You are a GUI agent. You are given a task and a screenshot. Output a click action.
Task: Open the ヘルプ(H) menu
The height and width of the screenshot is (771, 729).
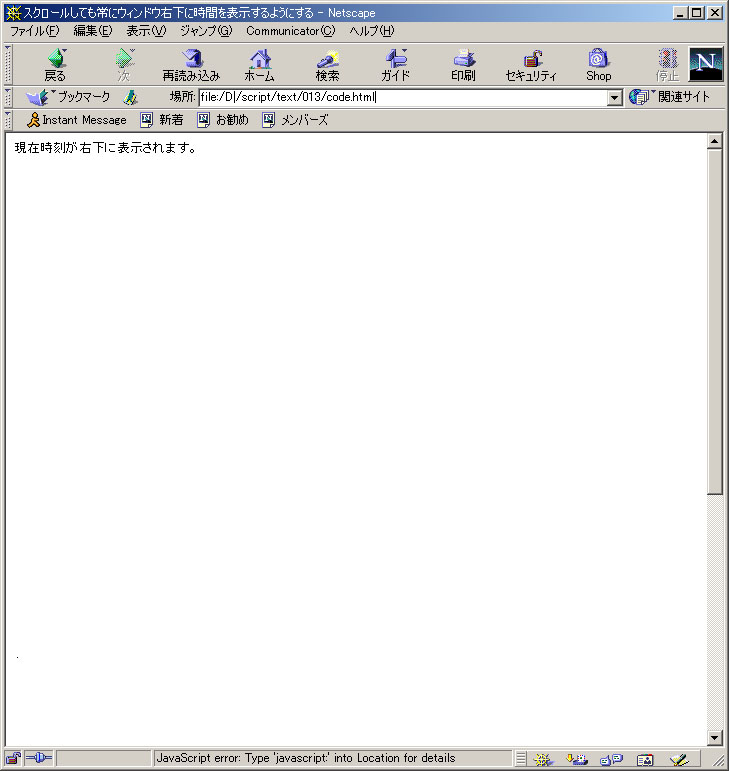(x=372, y=31)
